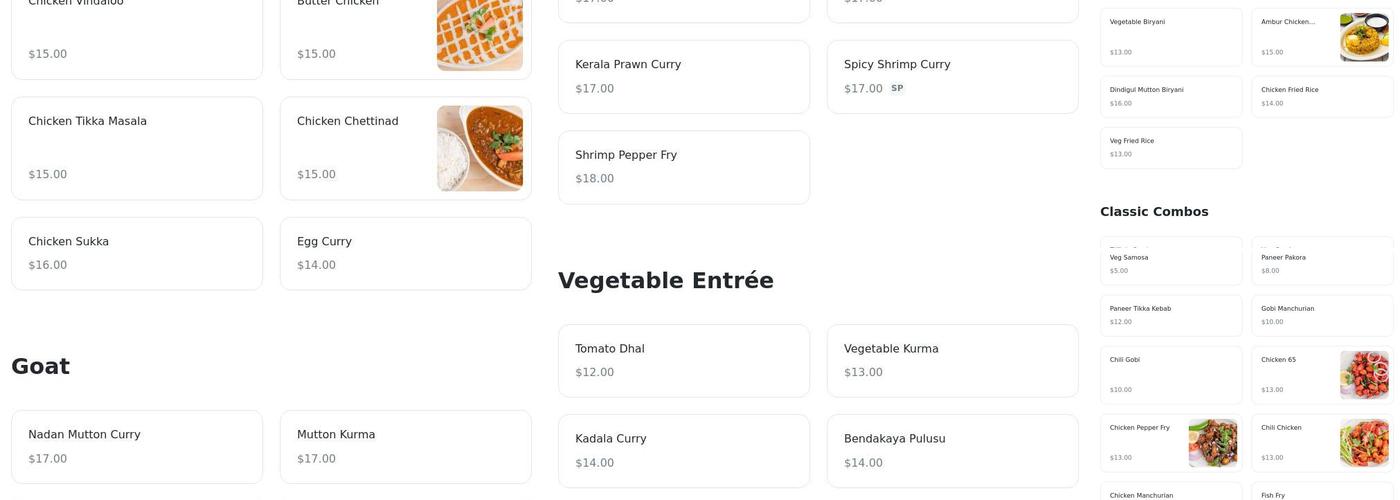Open the Dindigul Mutton Biryani card
Image resolution: width=1400 pixels, height=500 pixels.
pos(1170,97)
